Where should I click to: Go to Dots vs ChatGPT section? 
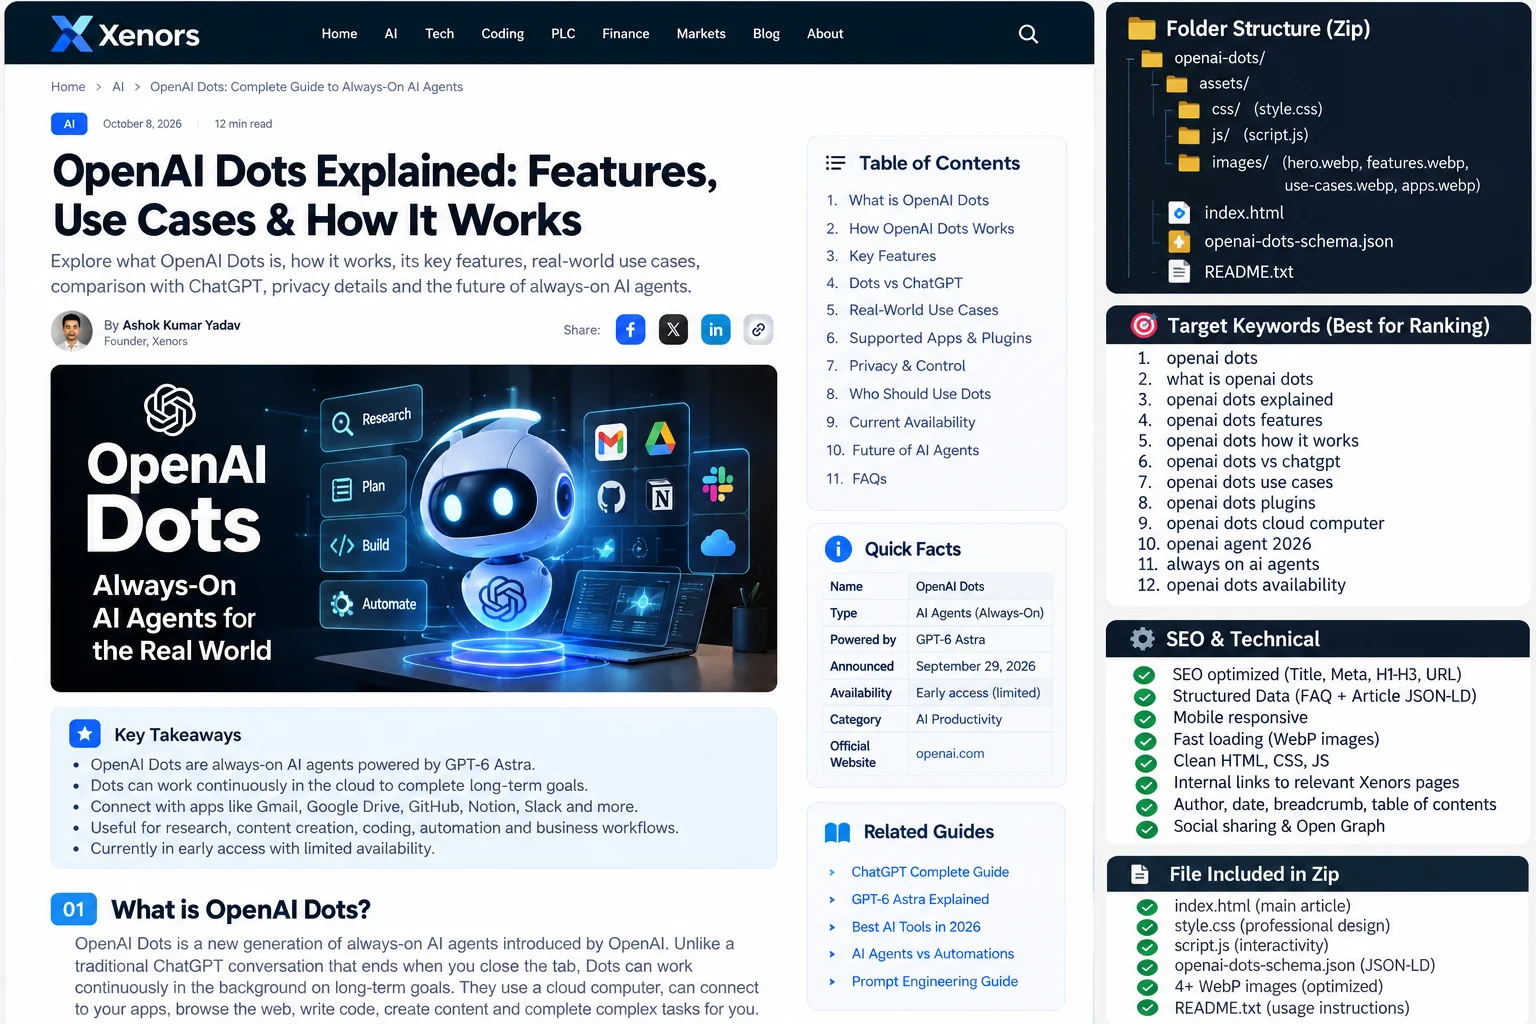click(x=906, y=283)
